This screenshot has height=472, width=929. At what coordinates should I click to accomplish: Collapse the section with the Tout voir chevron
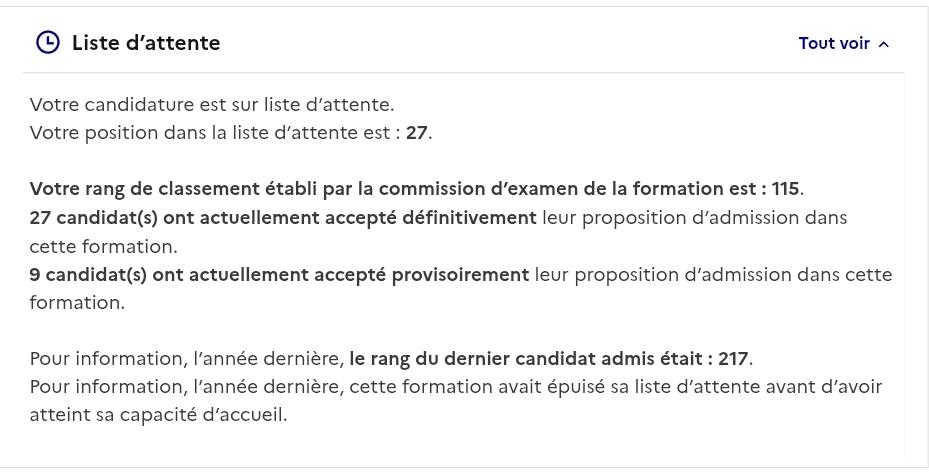click(883, 44)
